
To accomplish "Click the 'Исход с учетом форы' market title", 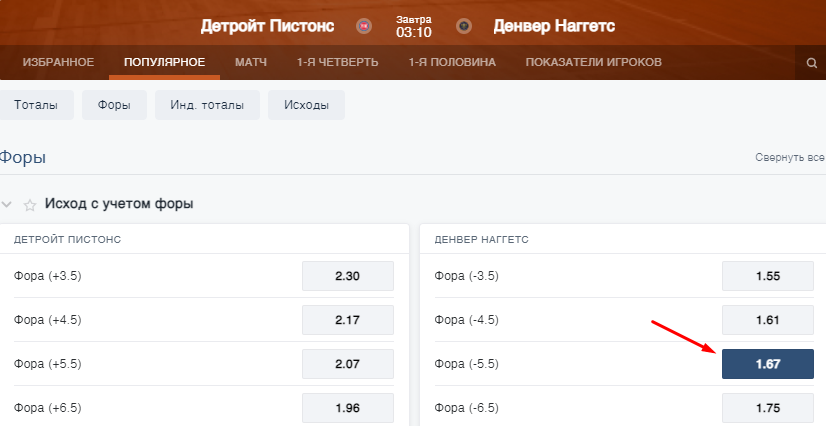I will click(x=119, y=204).
